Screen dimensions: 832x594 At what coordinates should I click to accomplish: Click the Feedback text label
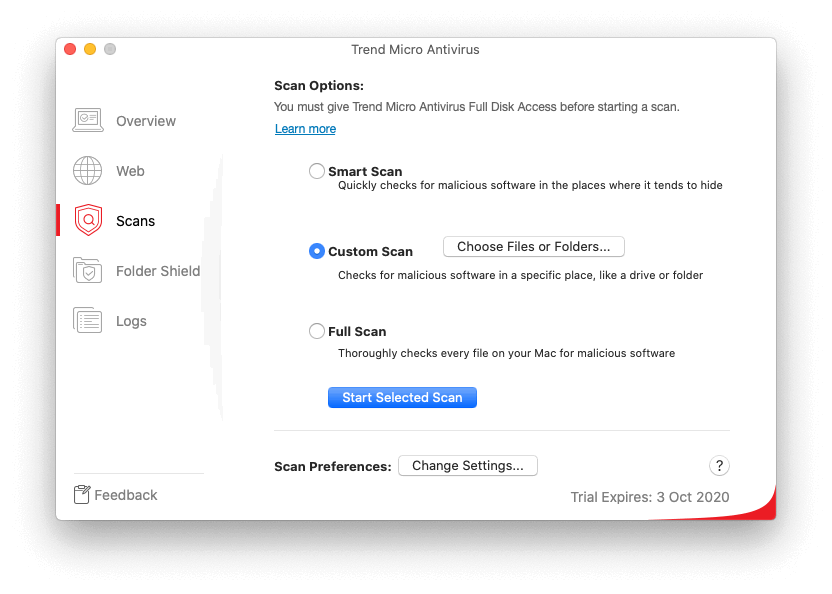point(126,495)
